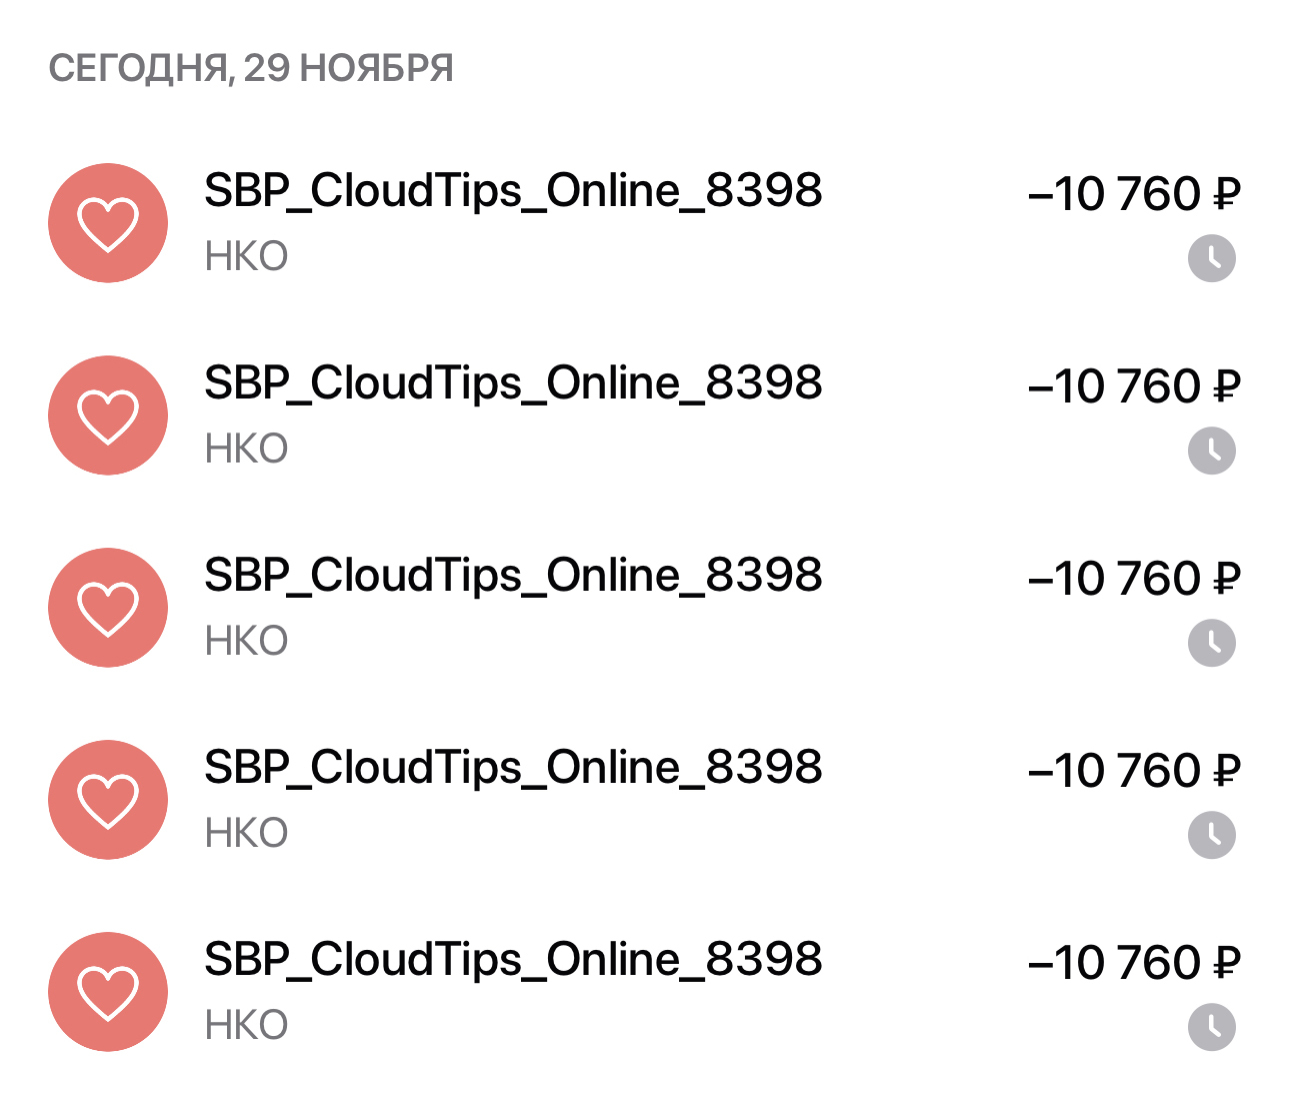The image size is (1290, 1110).
Task: Click the heart icon of the first transaction
Action: [x=108, y=223]
